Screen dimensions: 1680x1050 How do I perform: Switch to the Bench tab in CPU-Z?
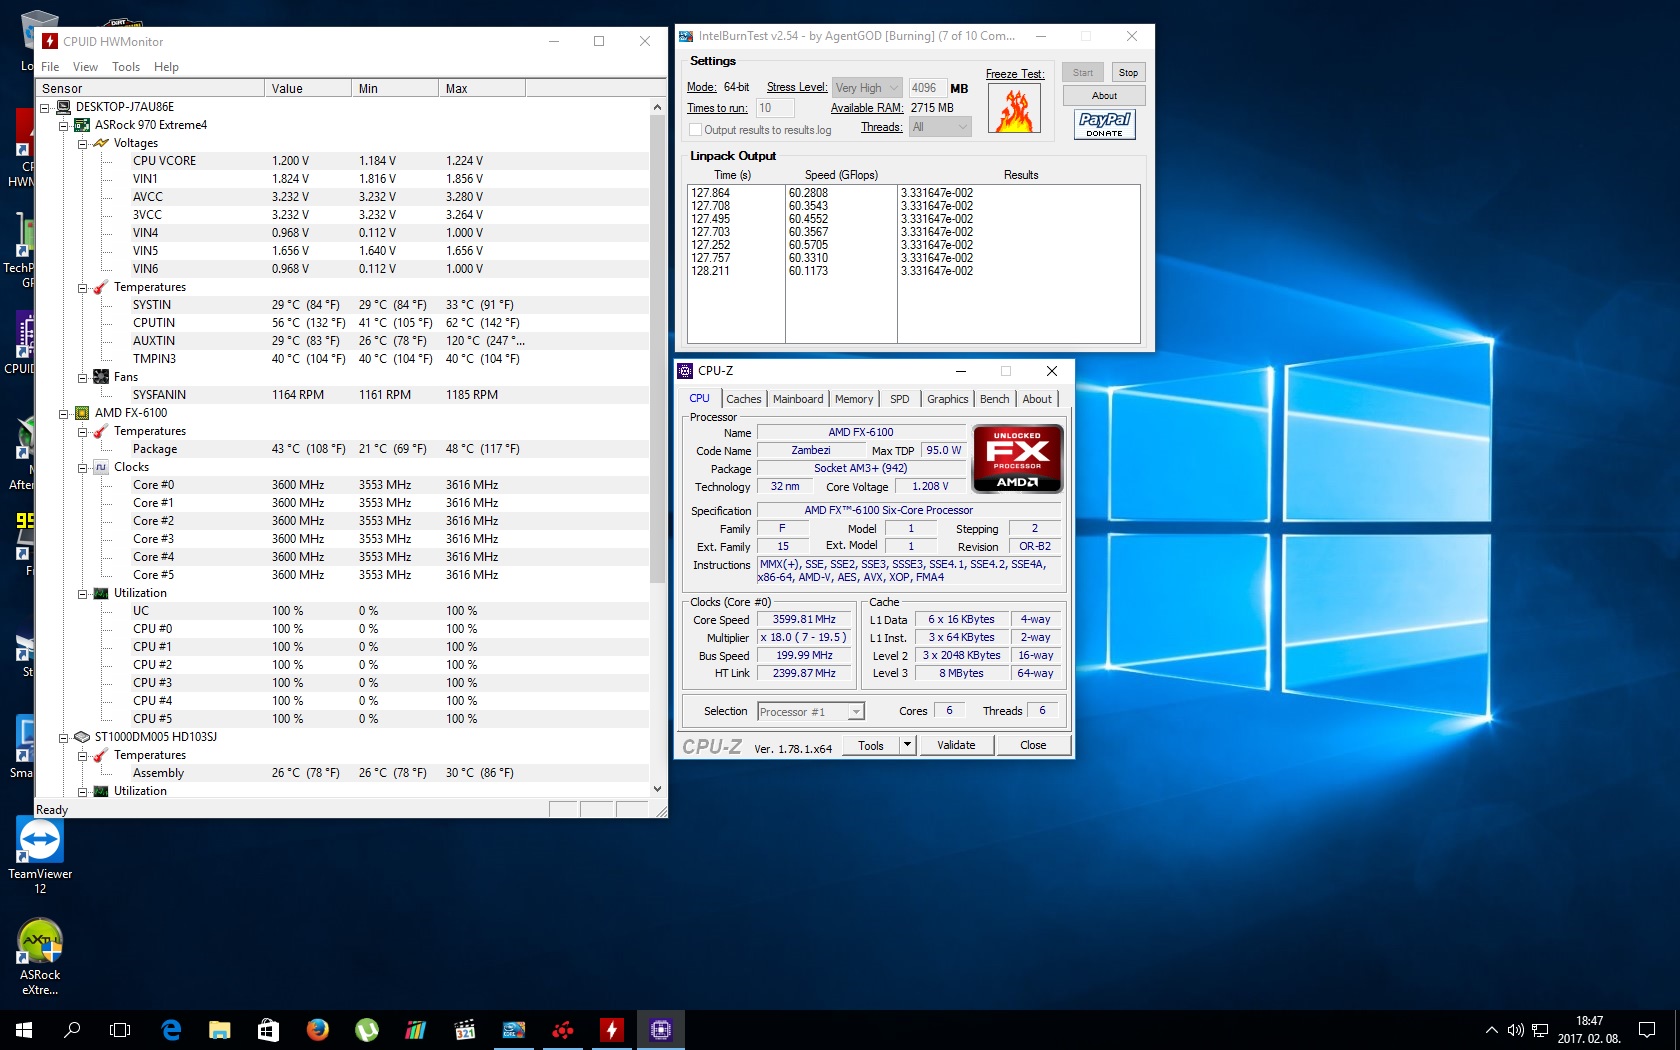[994, 399]
